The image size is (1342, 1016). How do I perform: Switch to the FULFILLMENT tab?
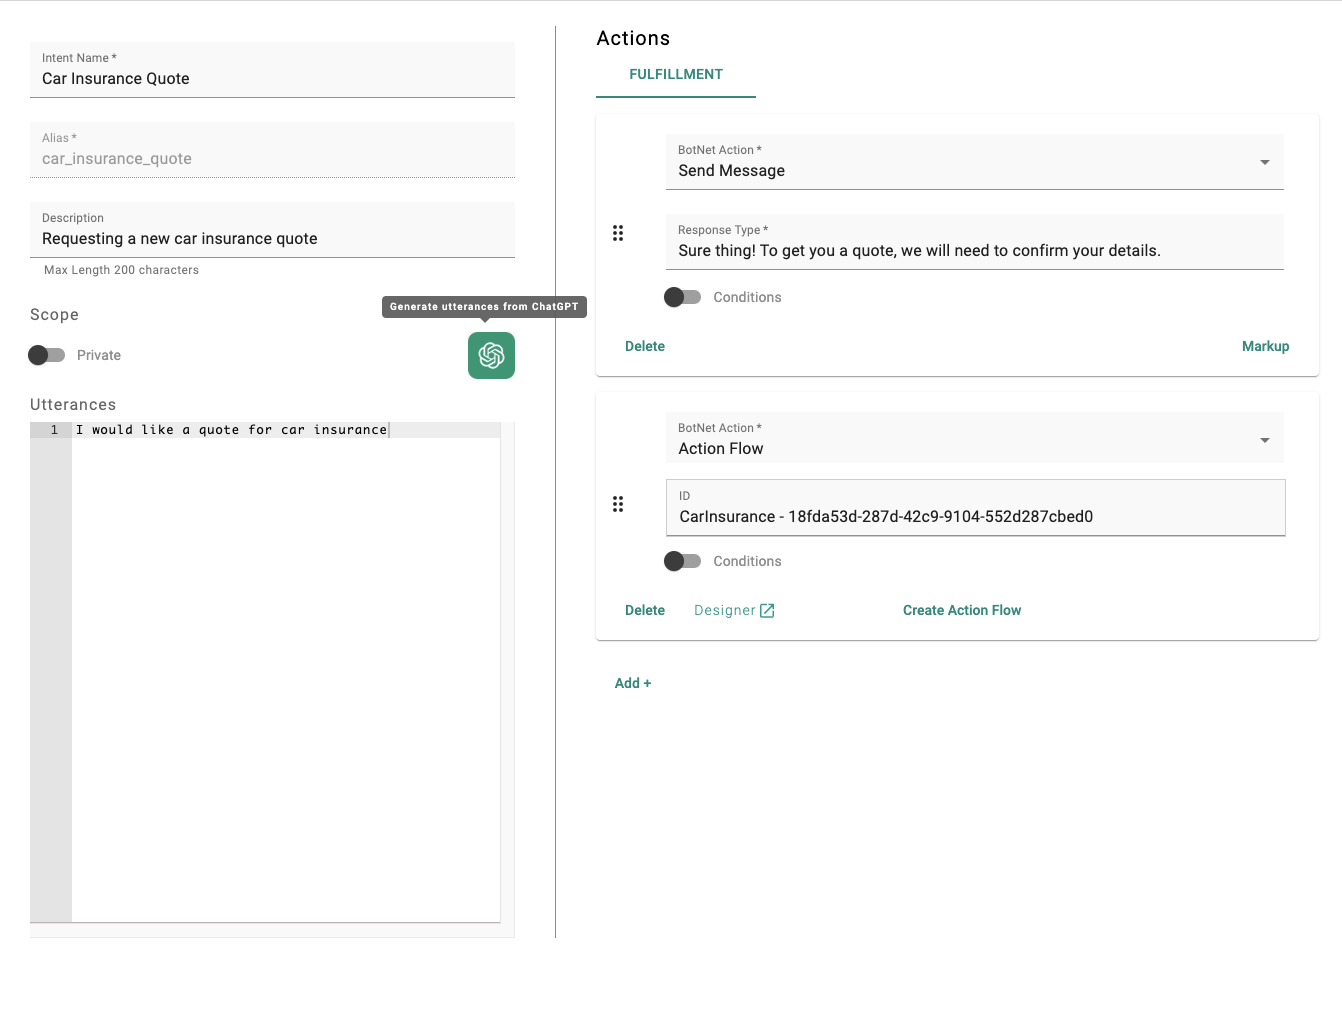tap(676, 74)
